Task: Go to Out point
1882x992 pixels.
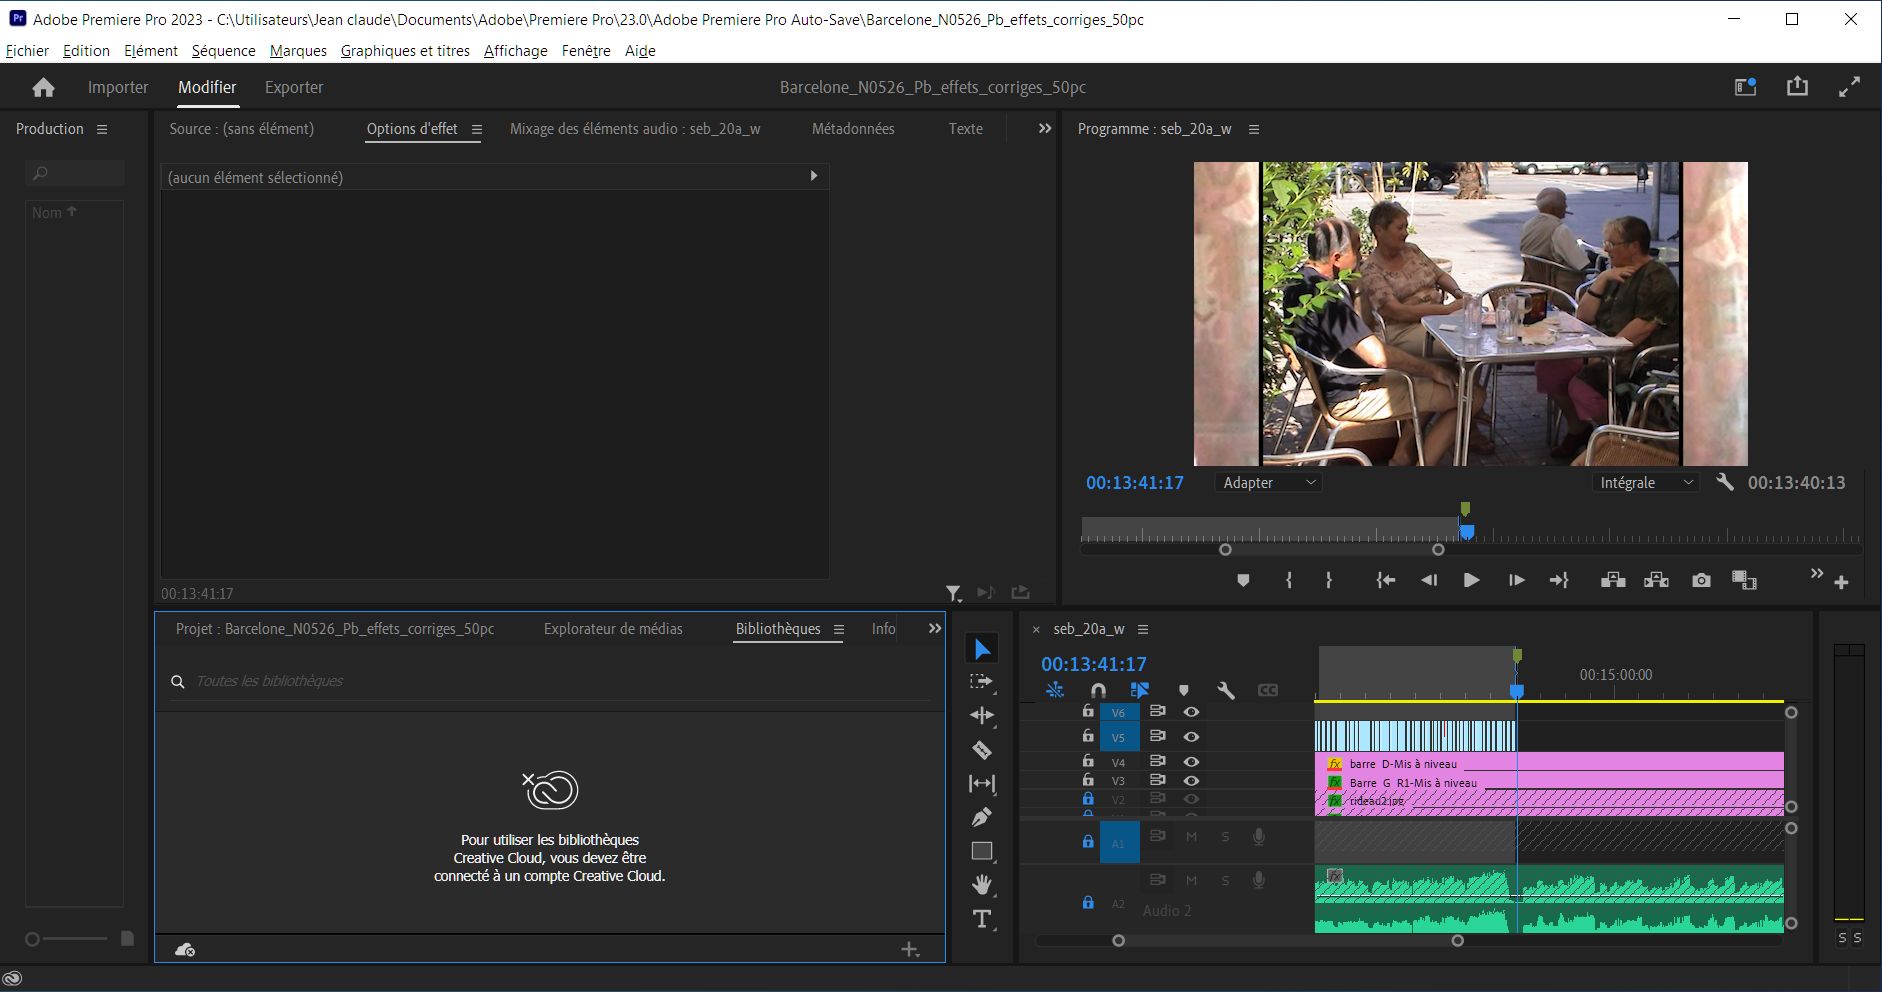Action: [1559, 580]
